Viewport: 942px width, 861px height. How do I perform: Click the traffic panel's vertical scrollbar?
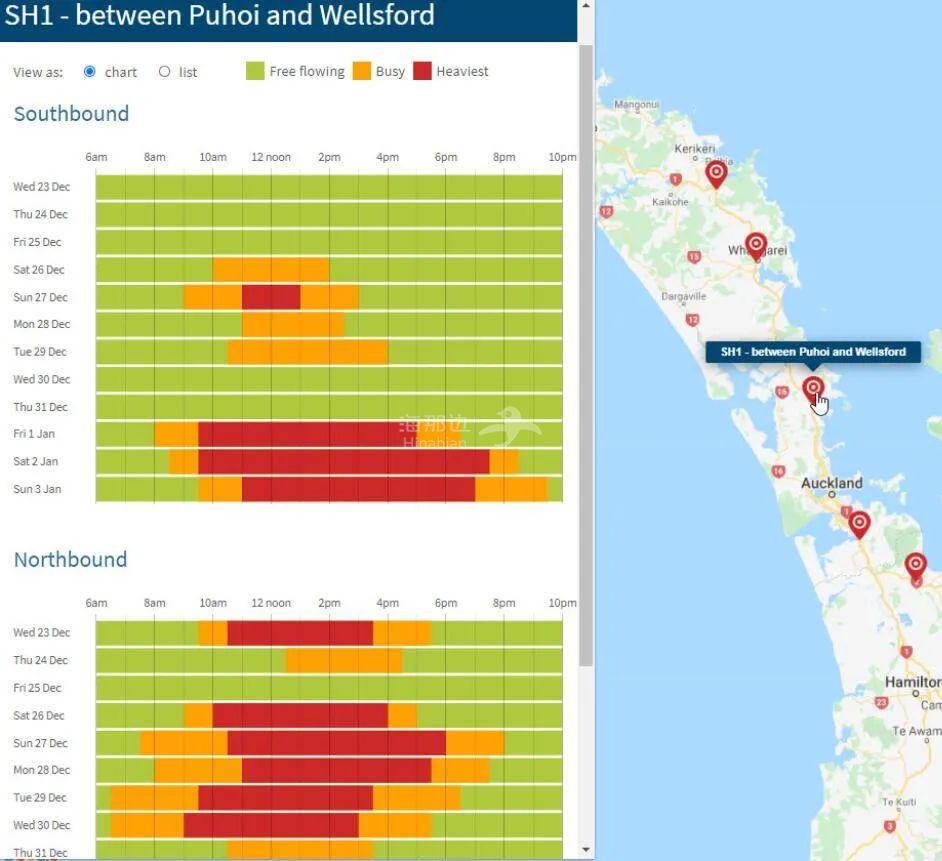coord(586,350)
